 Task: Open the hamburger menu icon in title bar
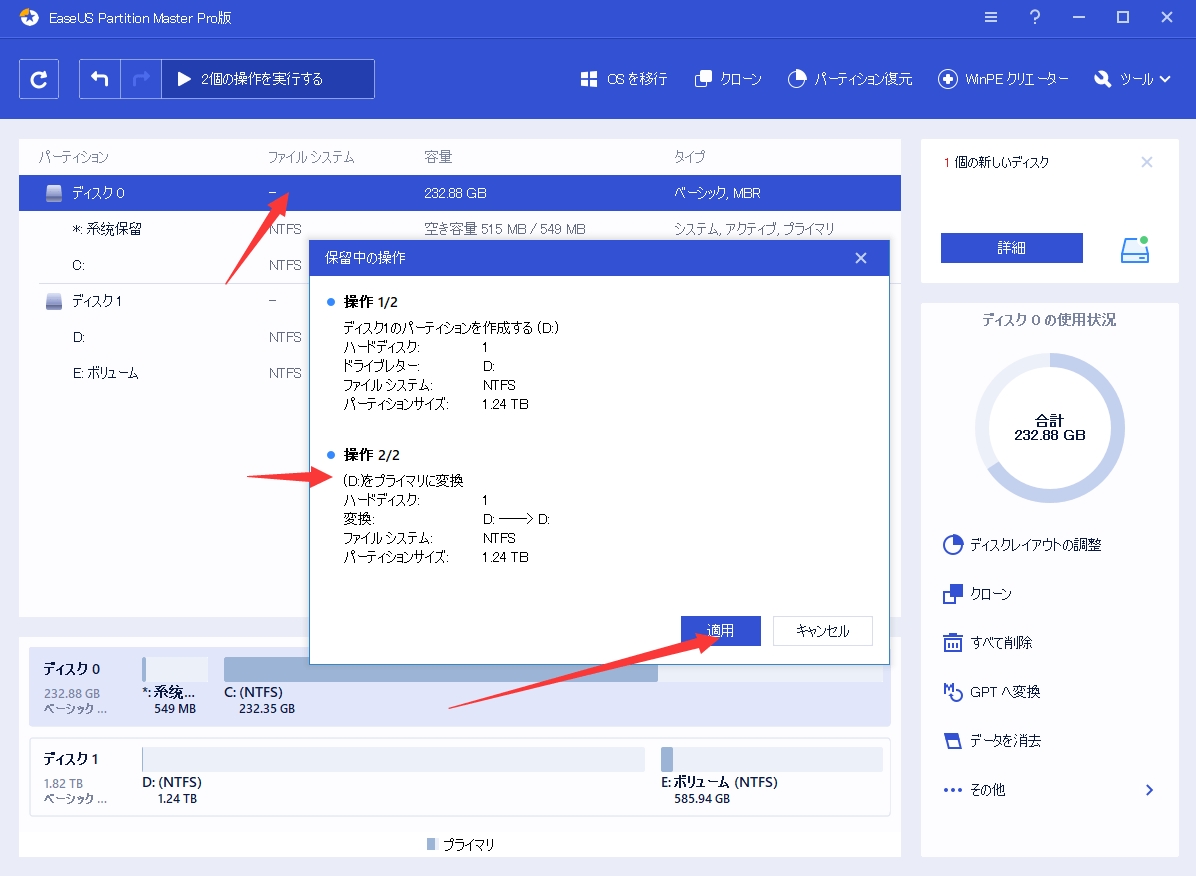click(991, 17)
